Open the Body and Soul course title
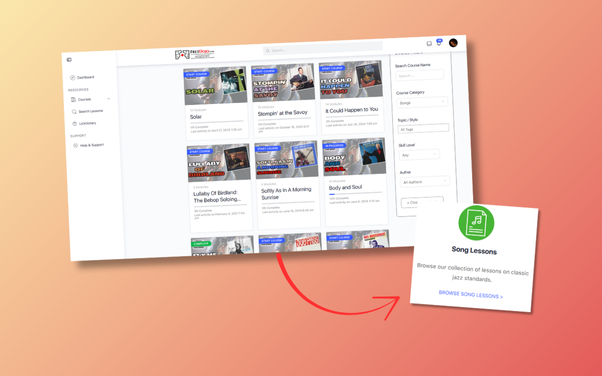Screen dimensions: 602x376 [346, 187]
